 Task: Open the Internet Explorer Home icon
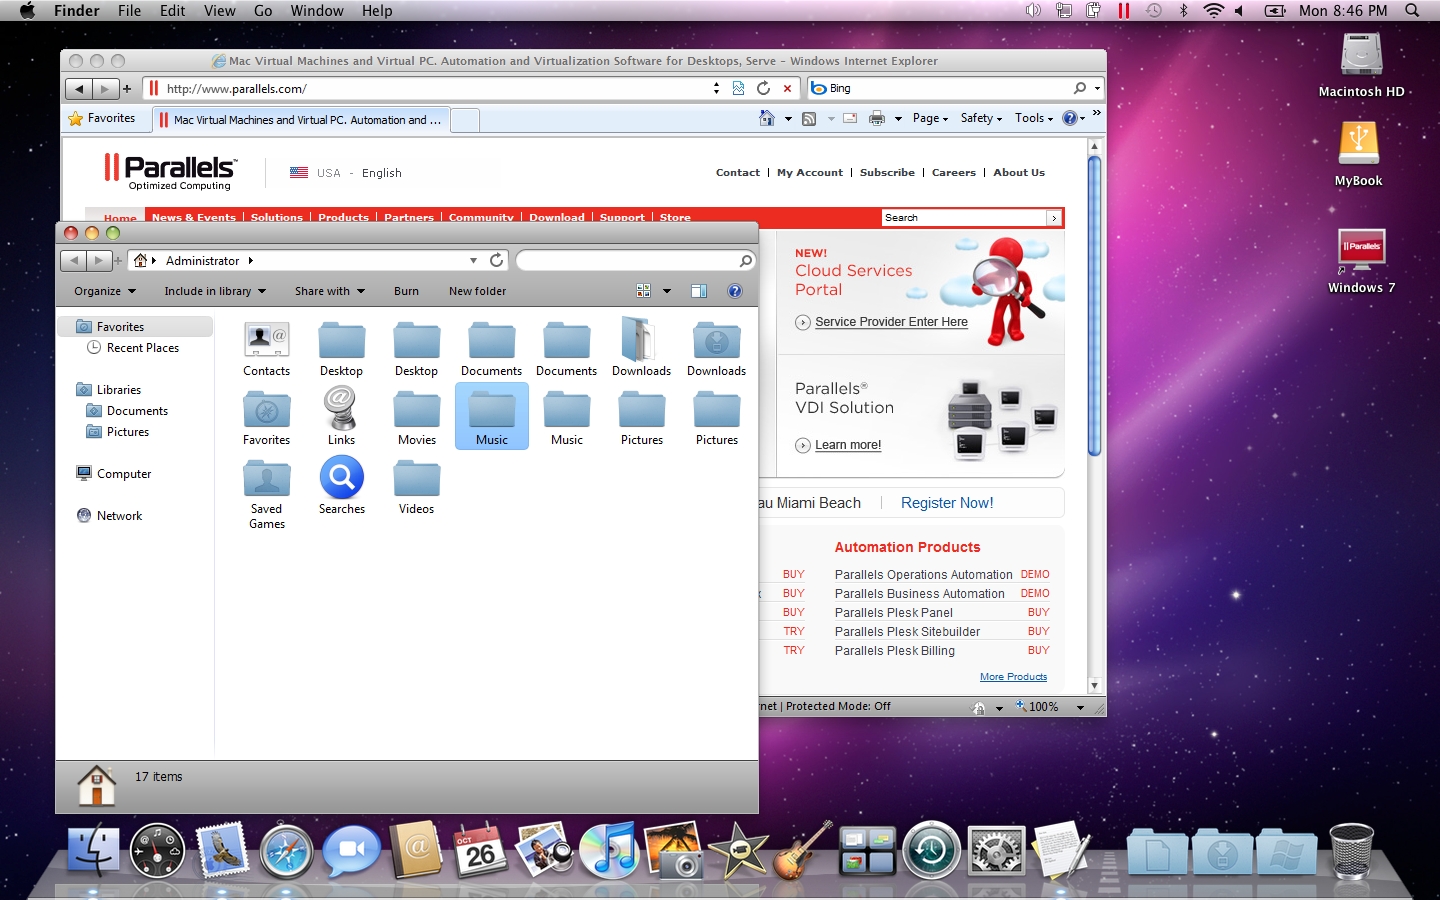[766, 118]
